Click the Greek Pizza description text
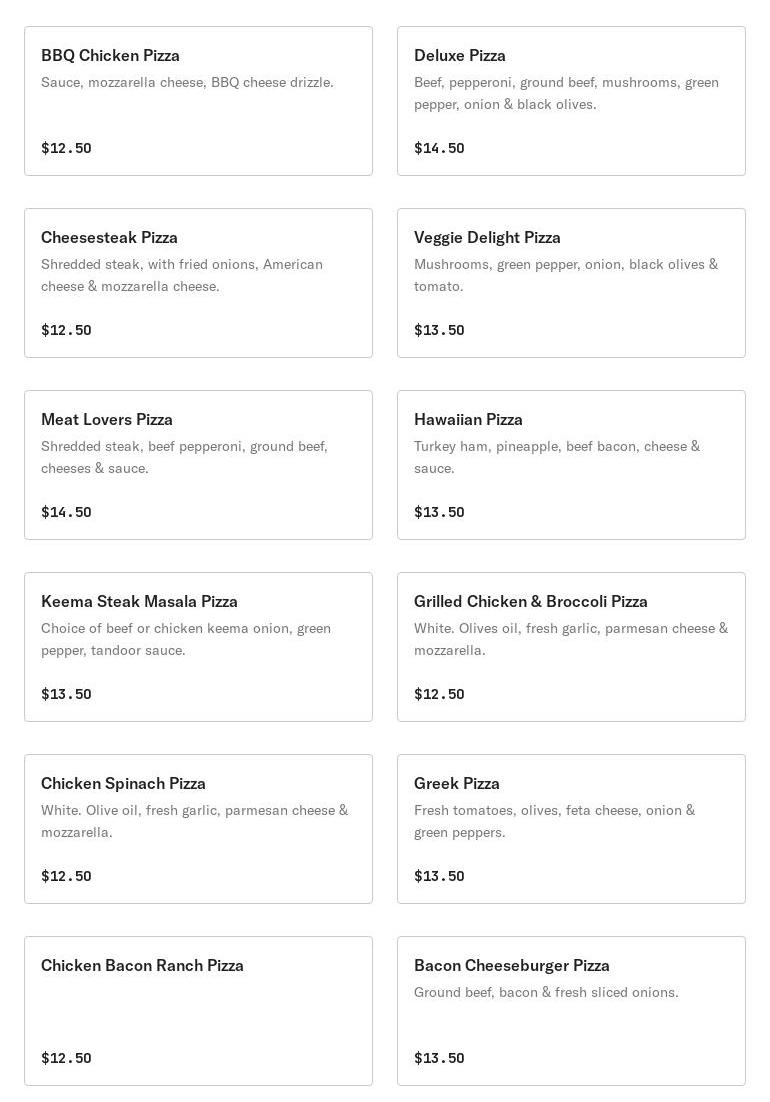This screenshot has height=1102, width=770. pos(554,821)
